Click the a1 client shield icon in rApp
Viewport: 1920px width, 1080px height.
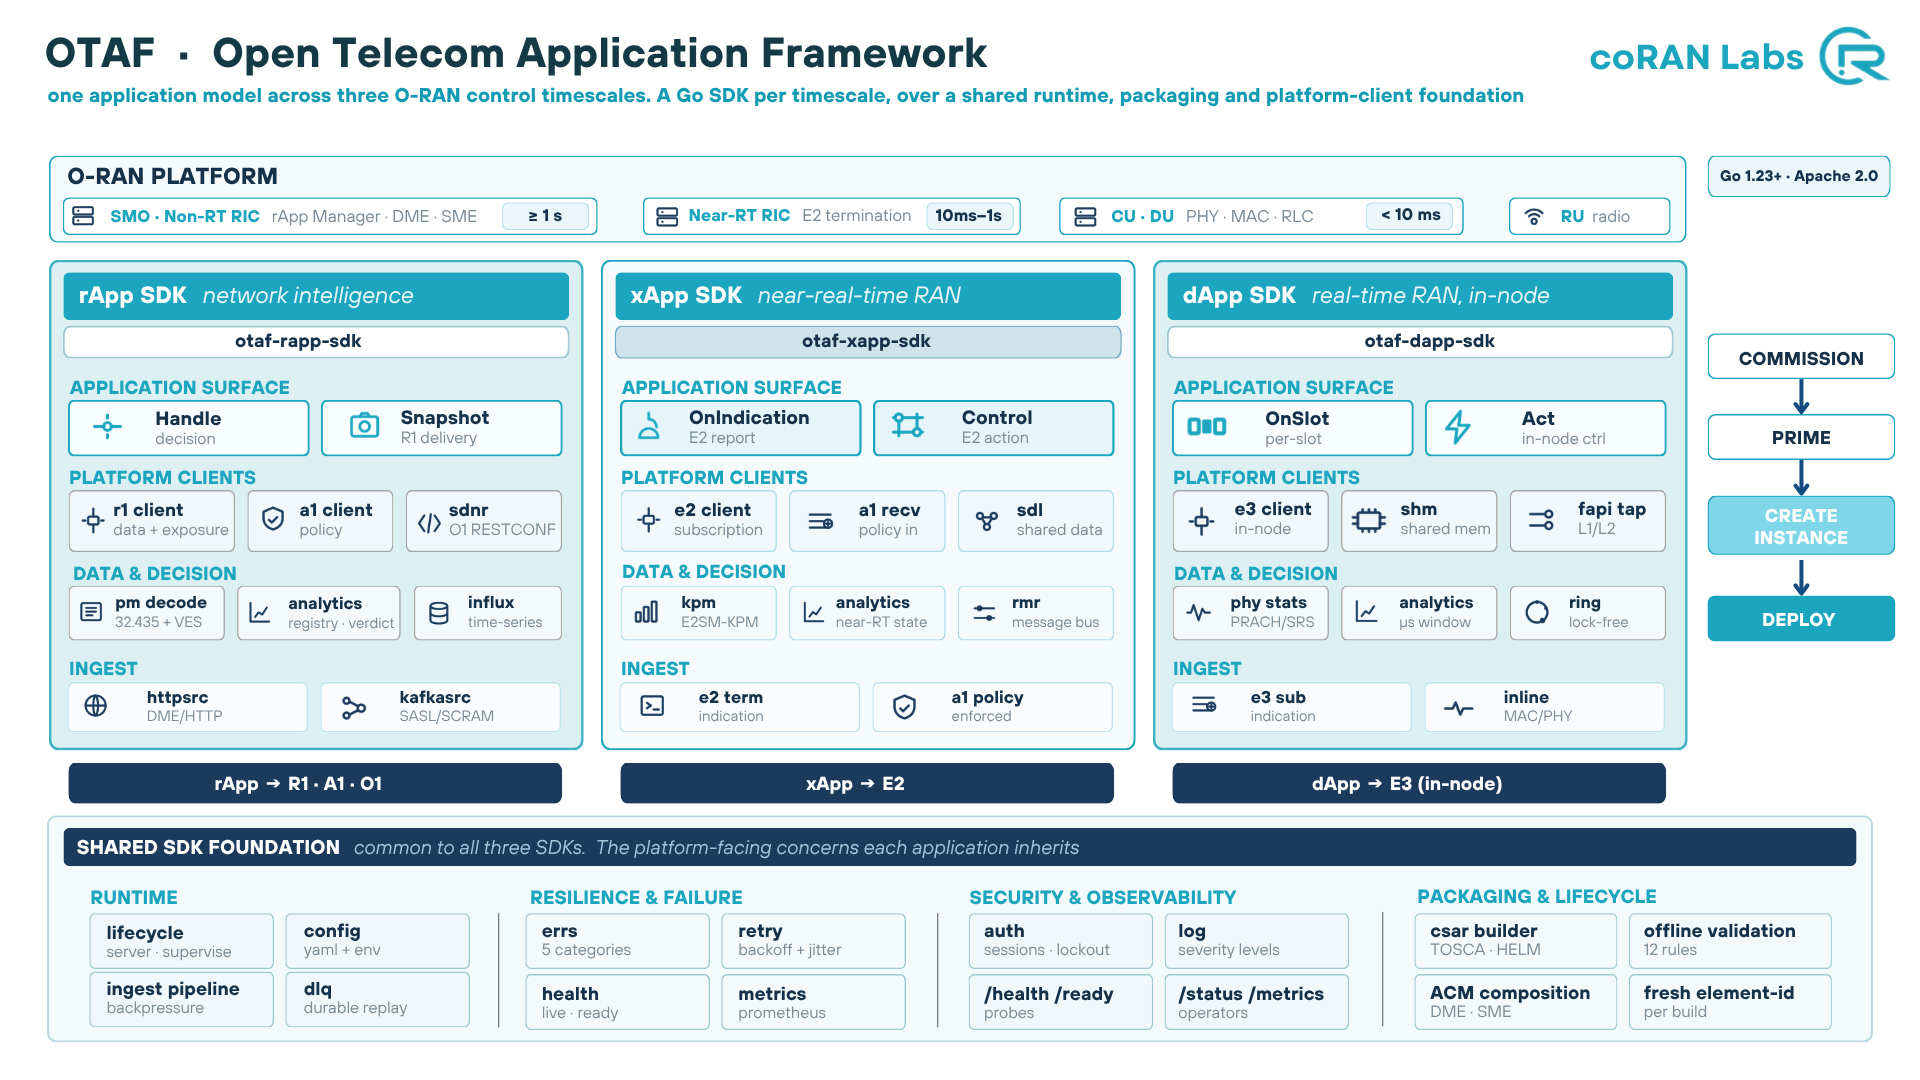pos(272,519)
